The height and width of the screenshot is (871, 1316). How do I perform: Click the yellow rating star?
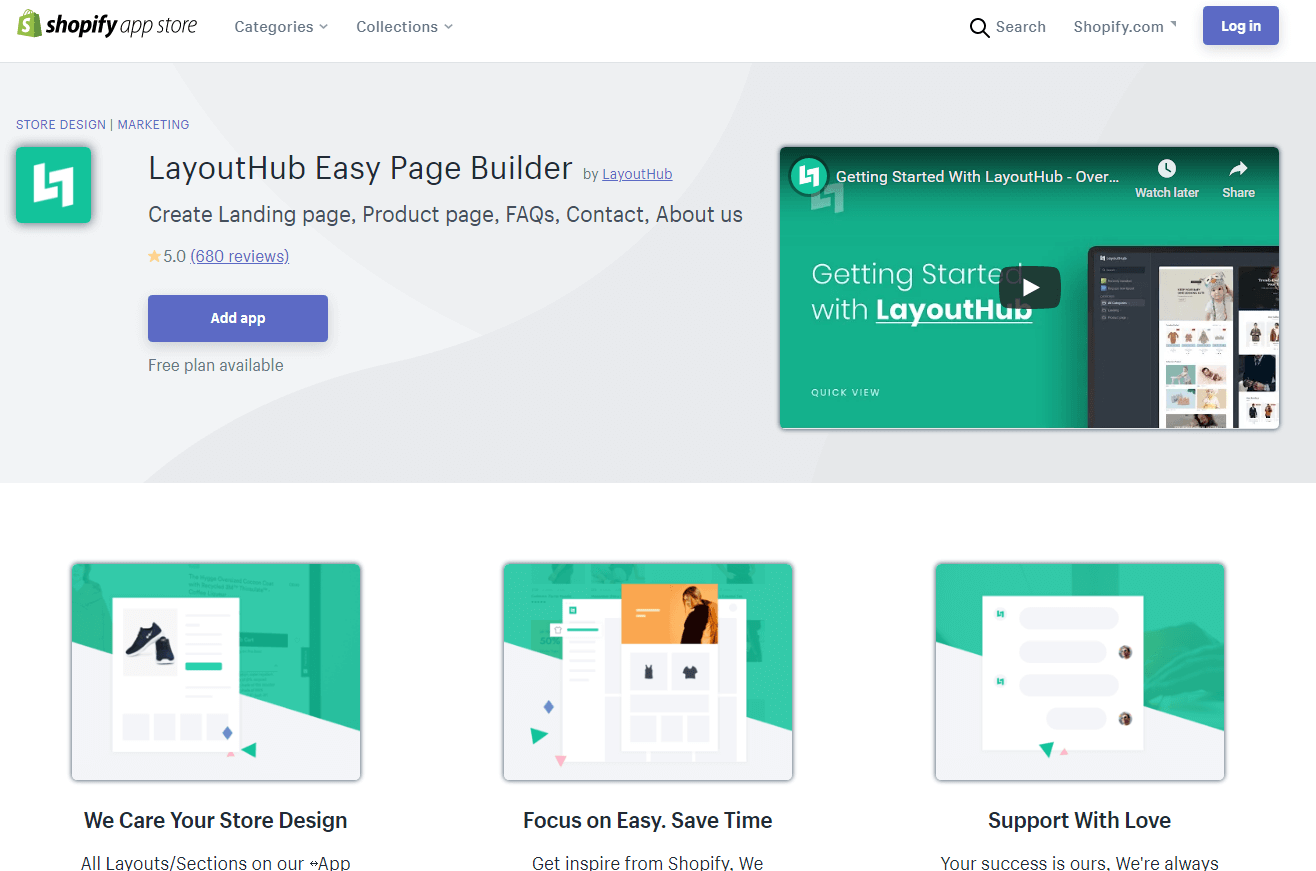pyautogui.click(x=155, y=256)
